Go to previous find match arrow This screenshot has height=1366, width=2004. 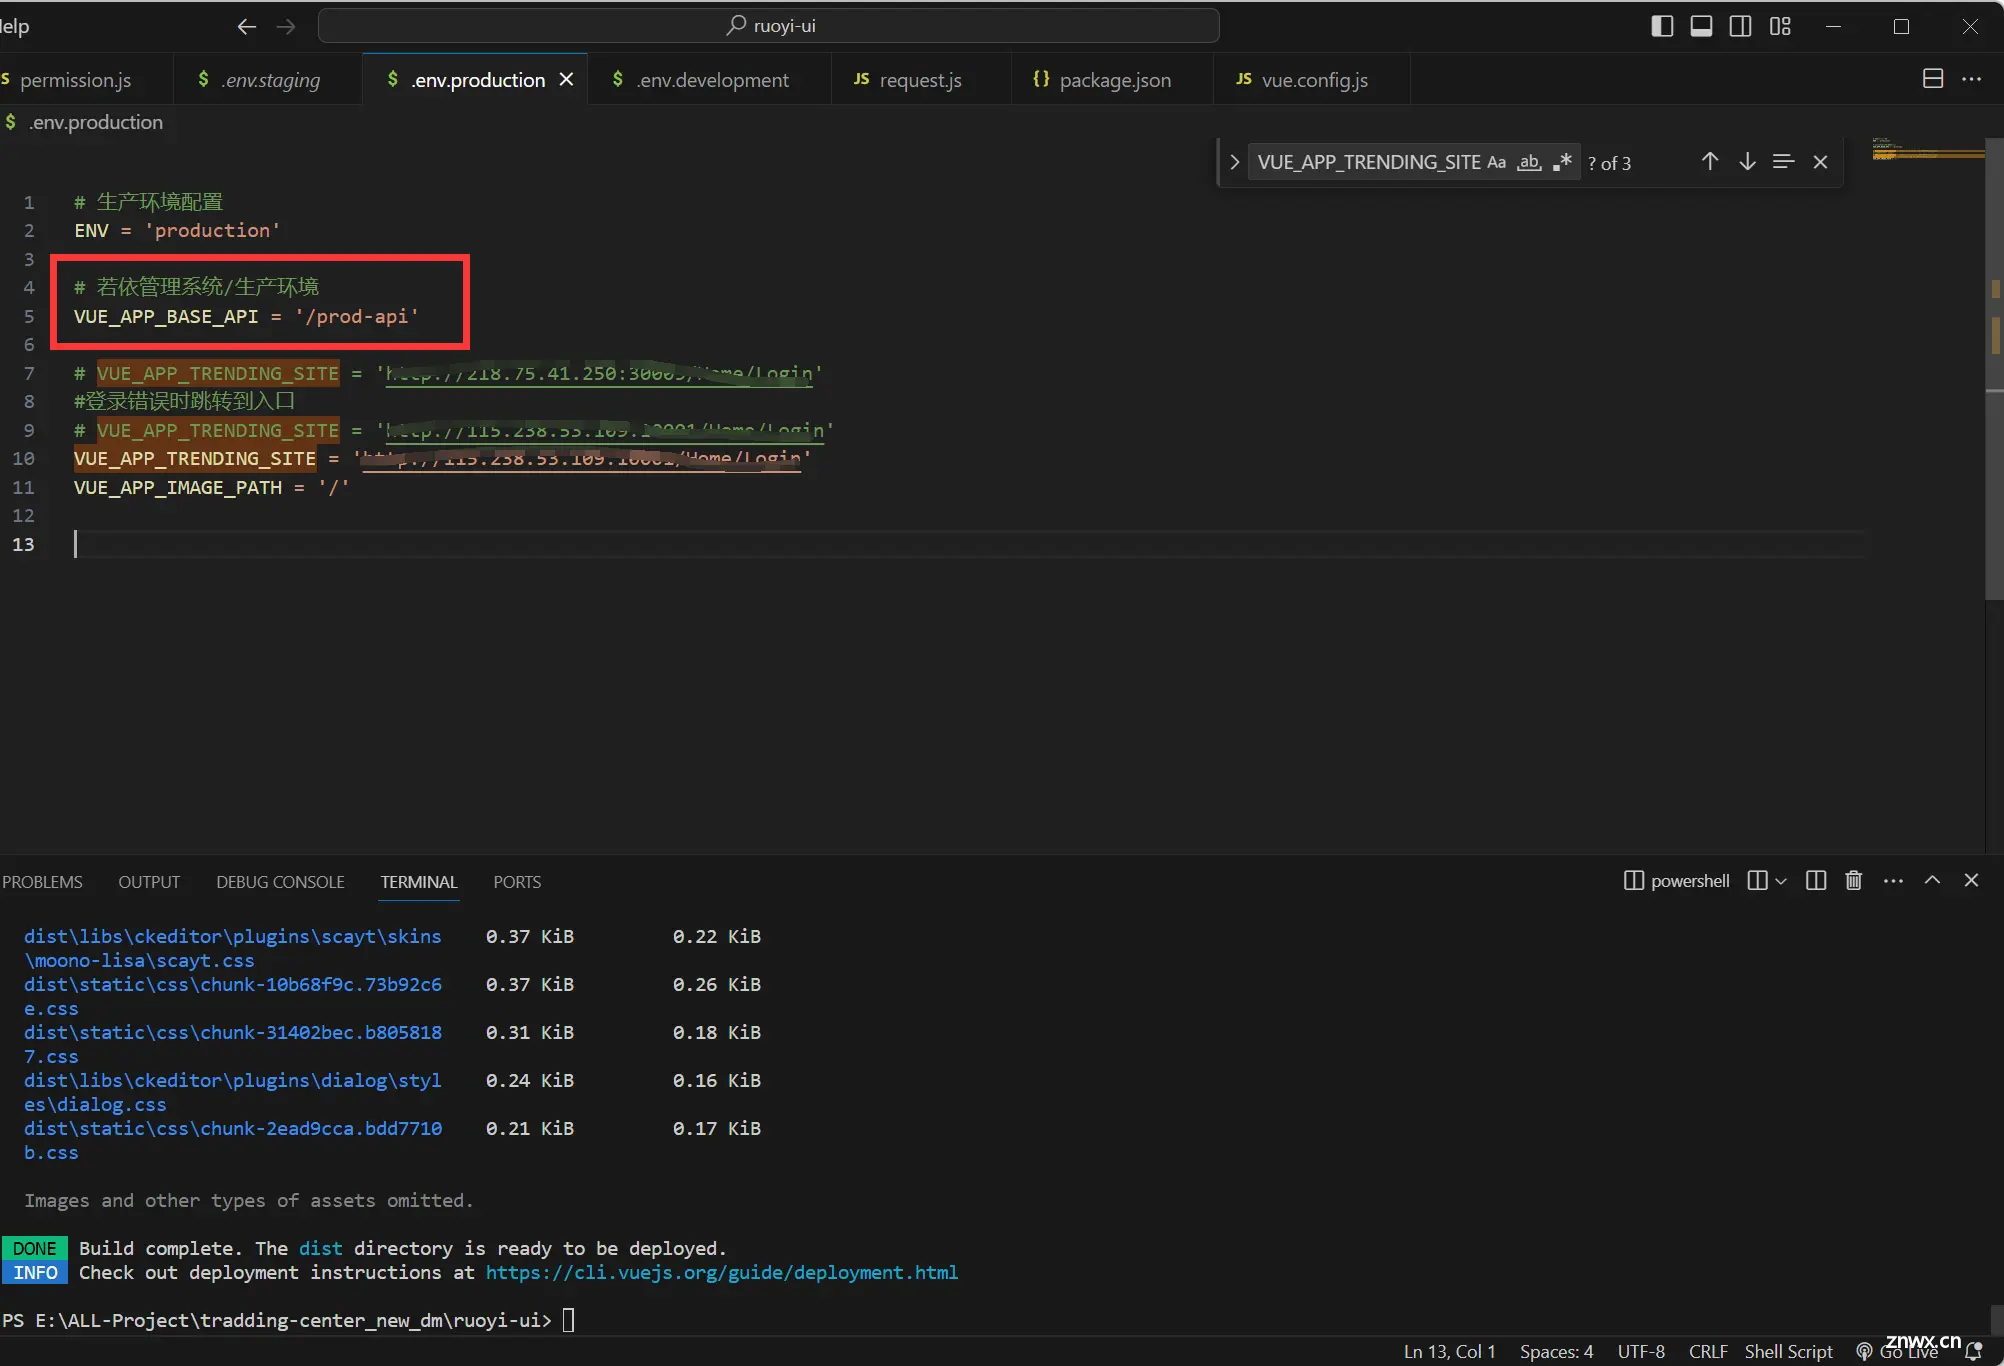pos(1710,162)
